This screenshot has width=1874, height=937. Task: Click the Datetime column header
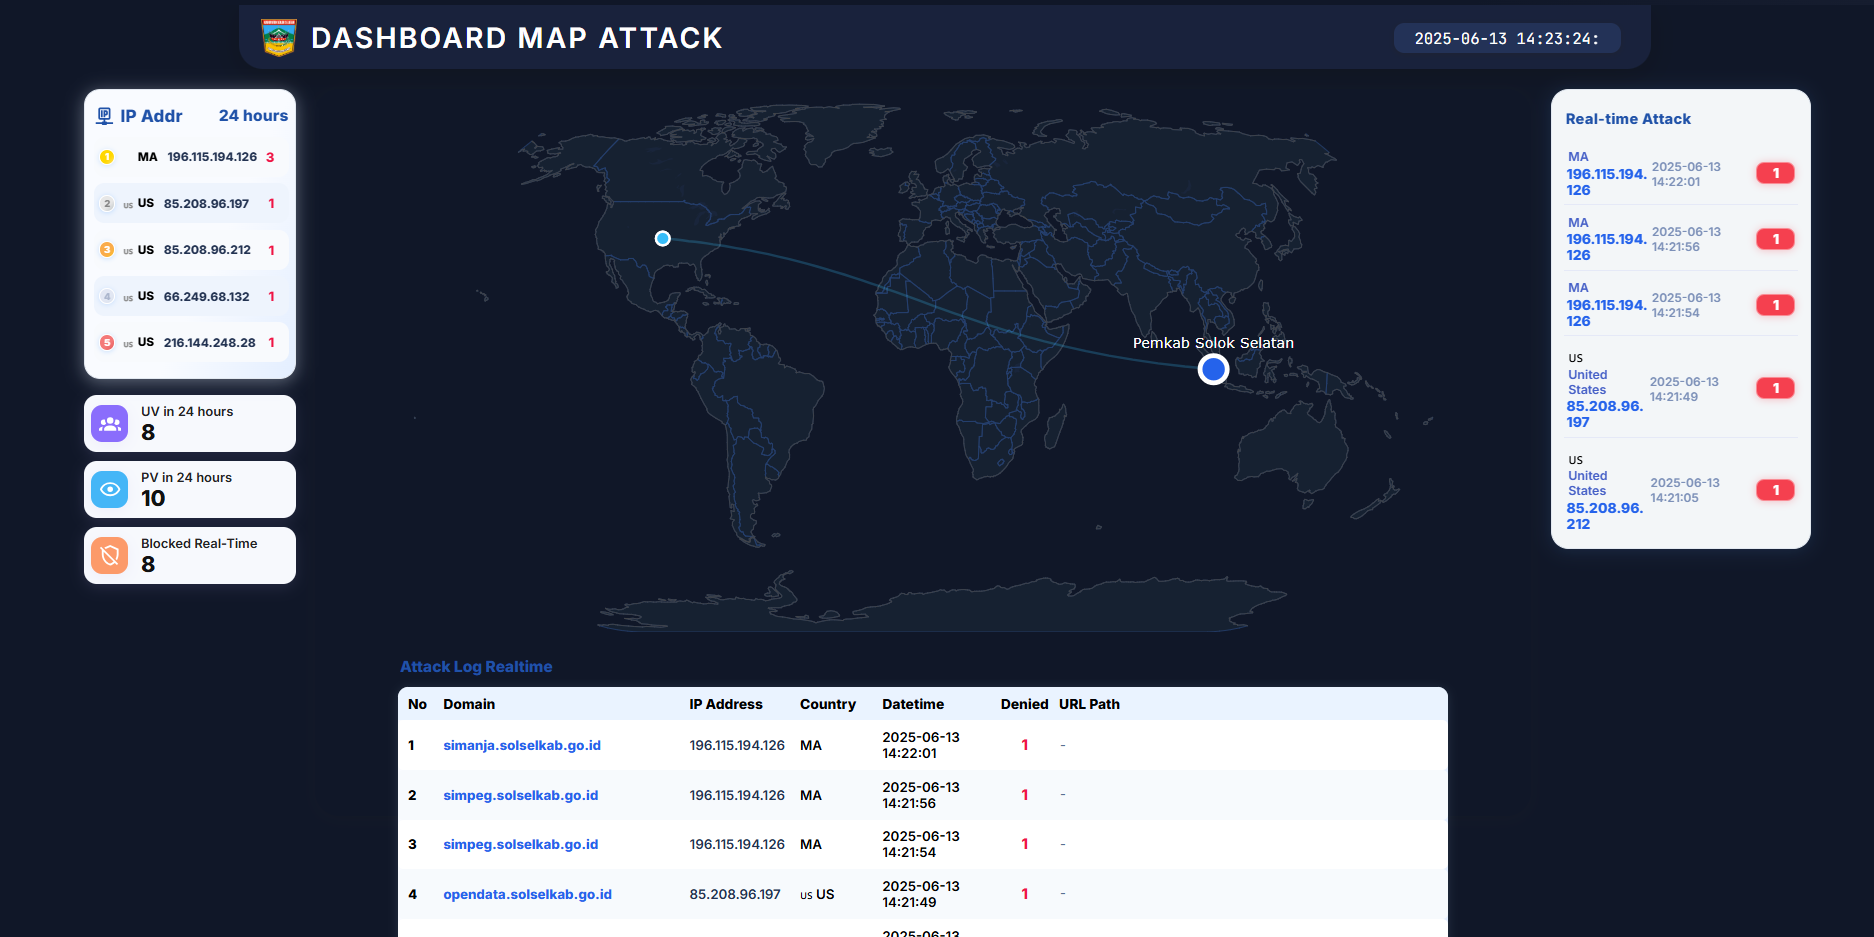coord(913,704)
